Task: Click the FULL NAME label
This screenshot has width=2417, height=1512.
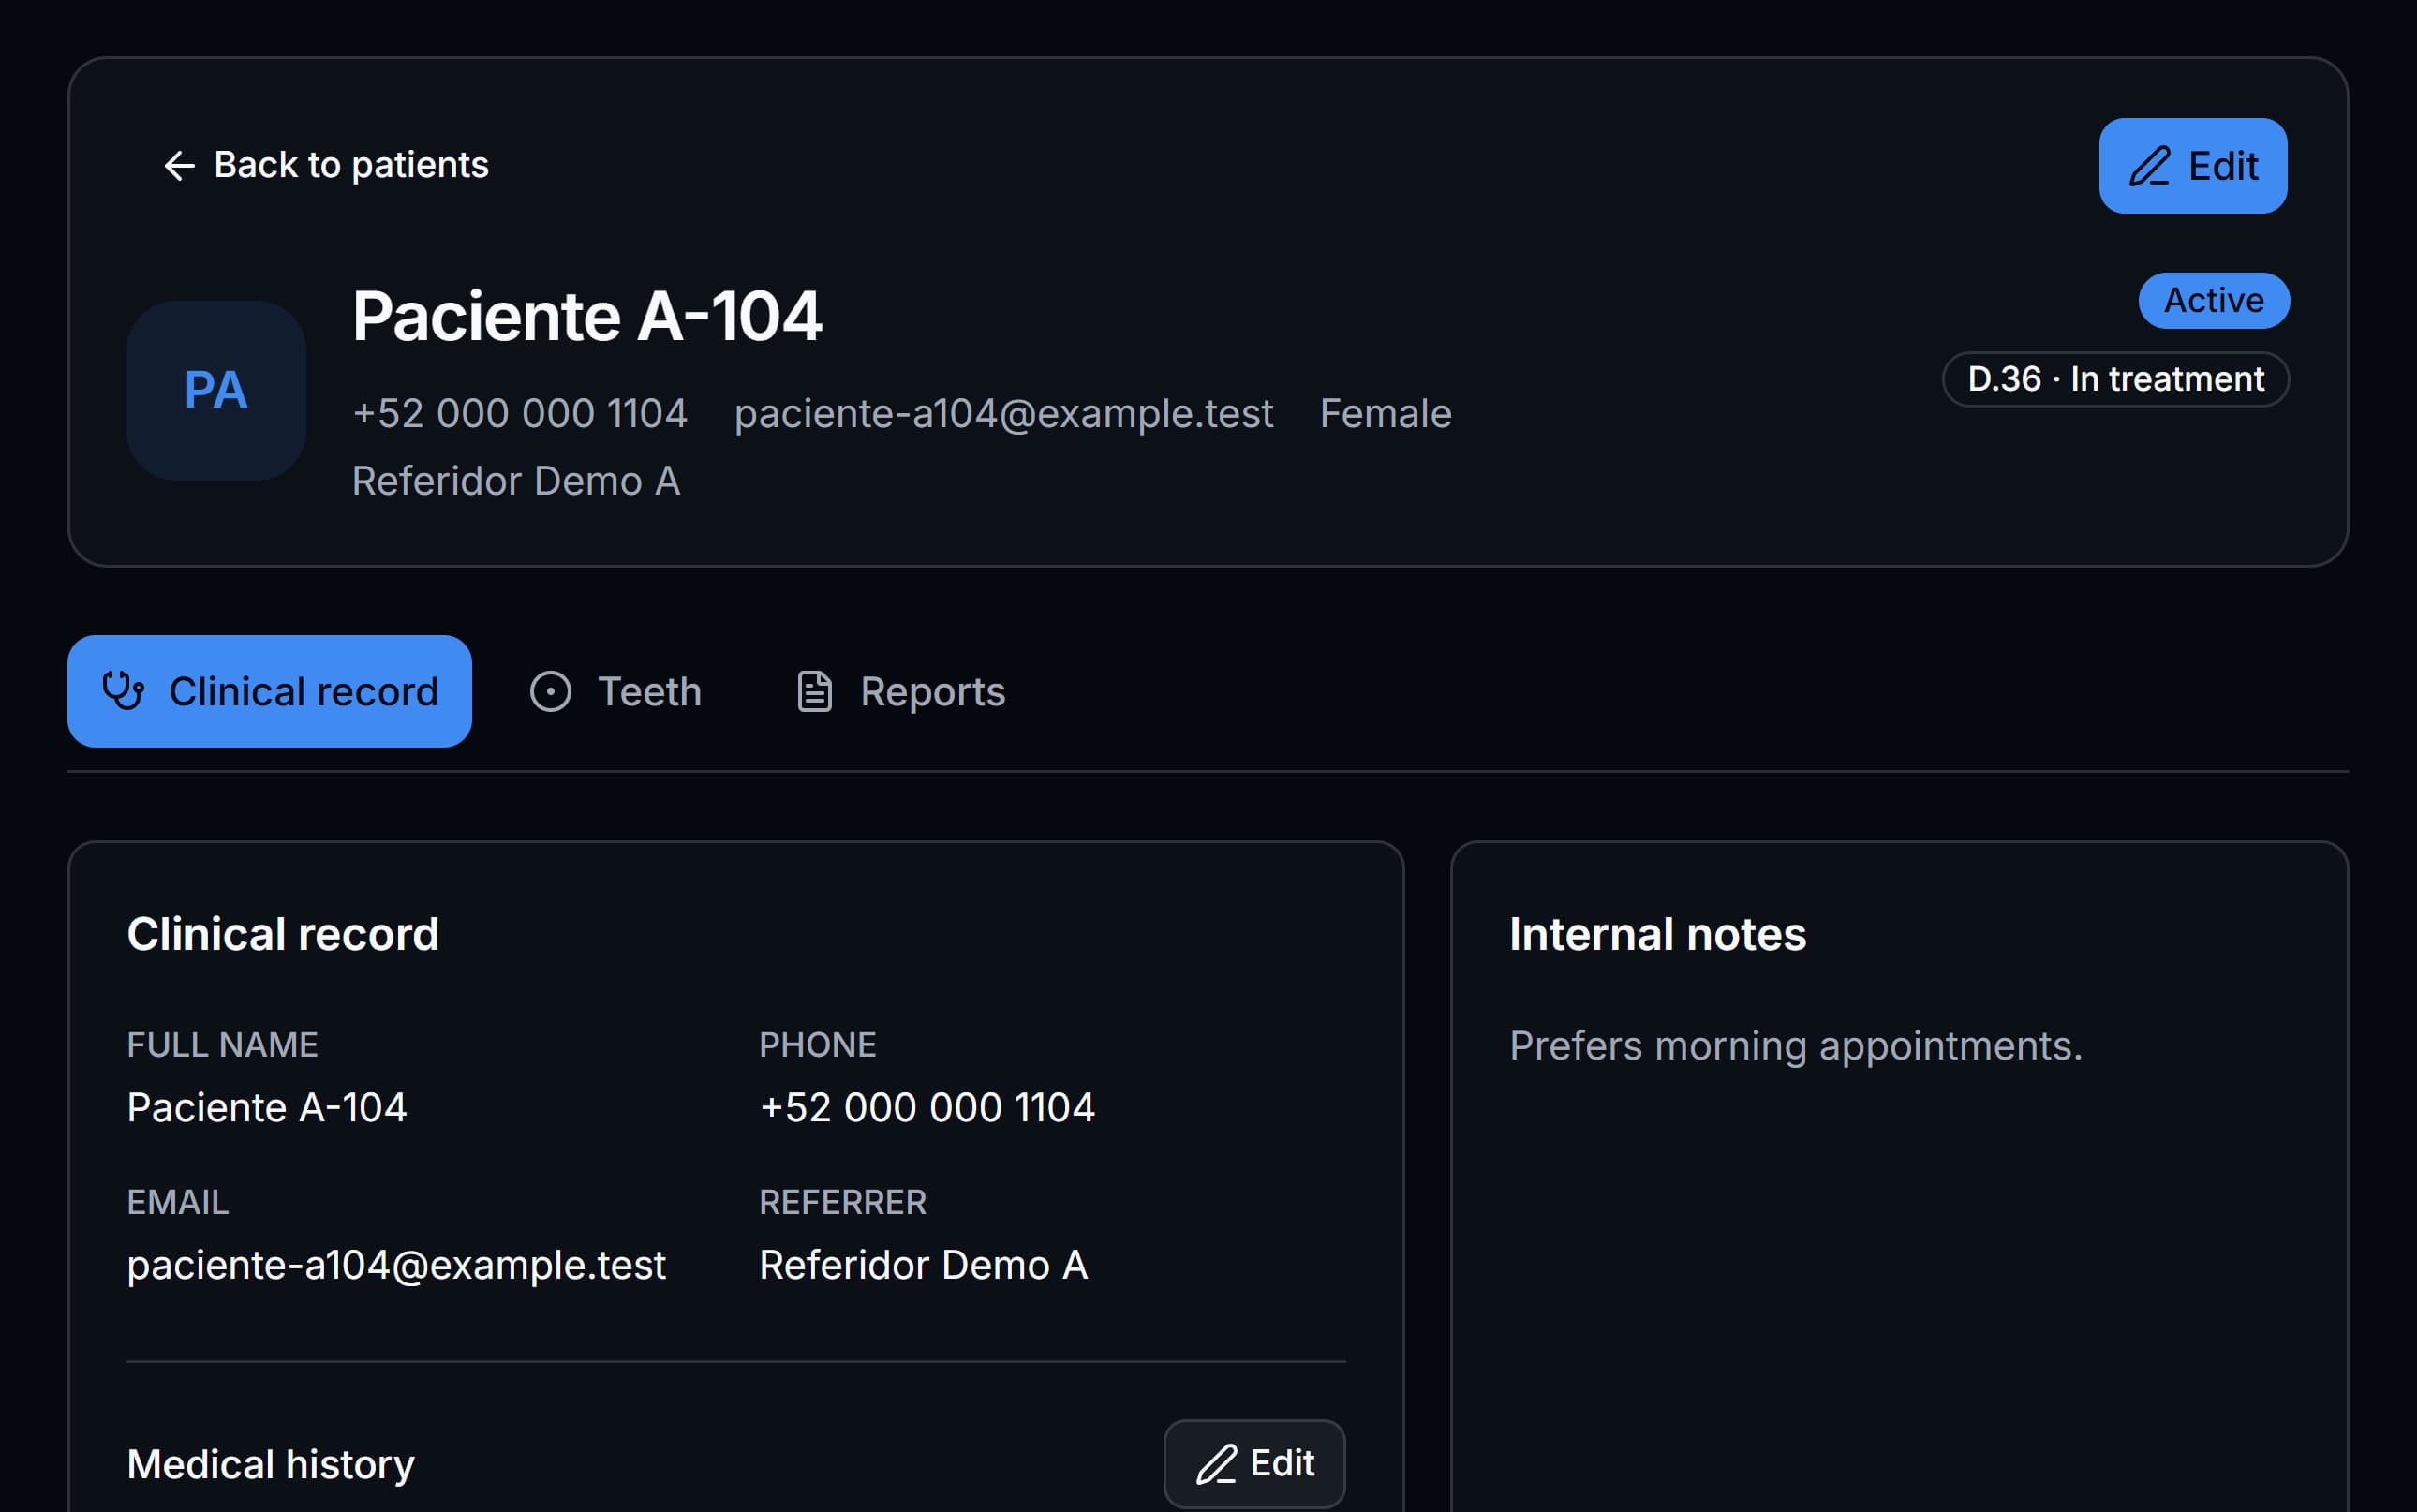Action: [x=222, y=1045]
